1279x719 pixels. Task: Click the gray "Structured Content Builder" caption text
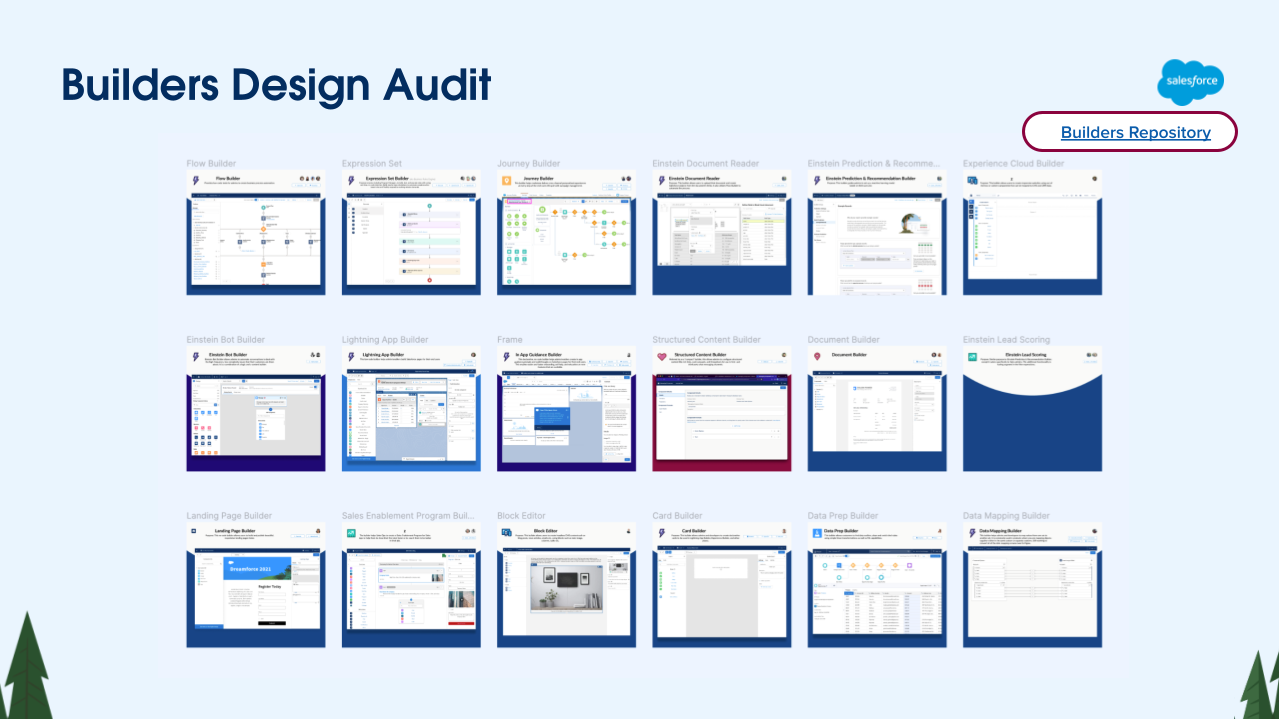tap(707, 339)
